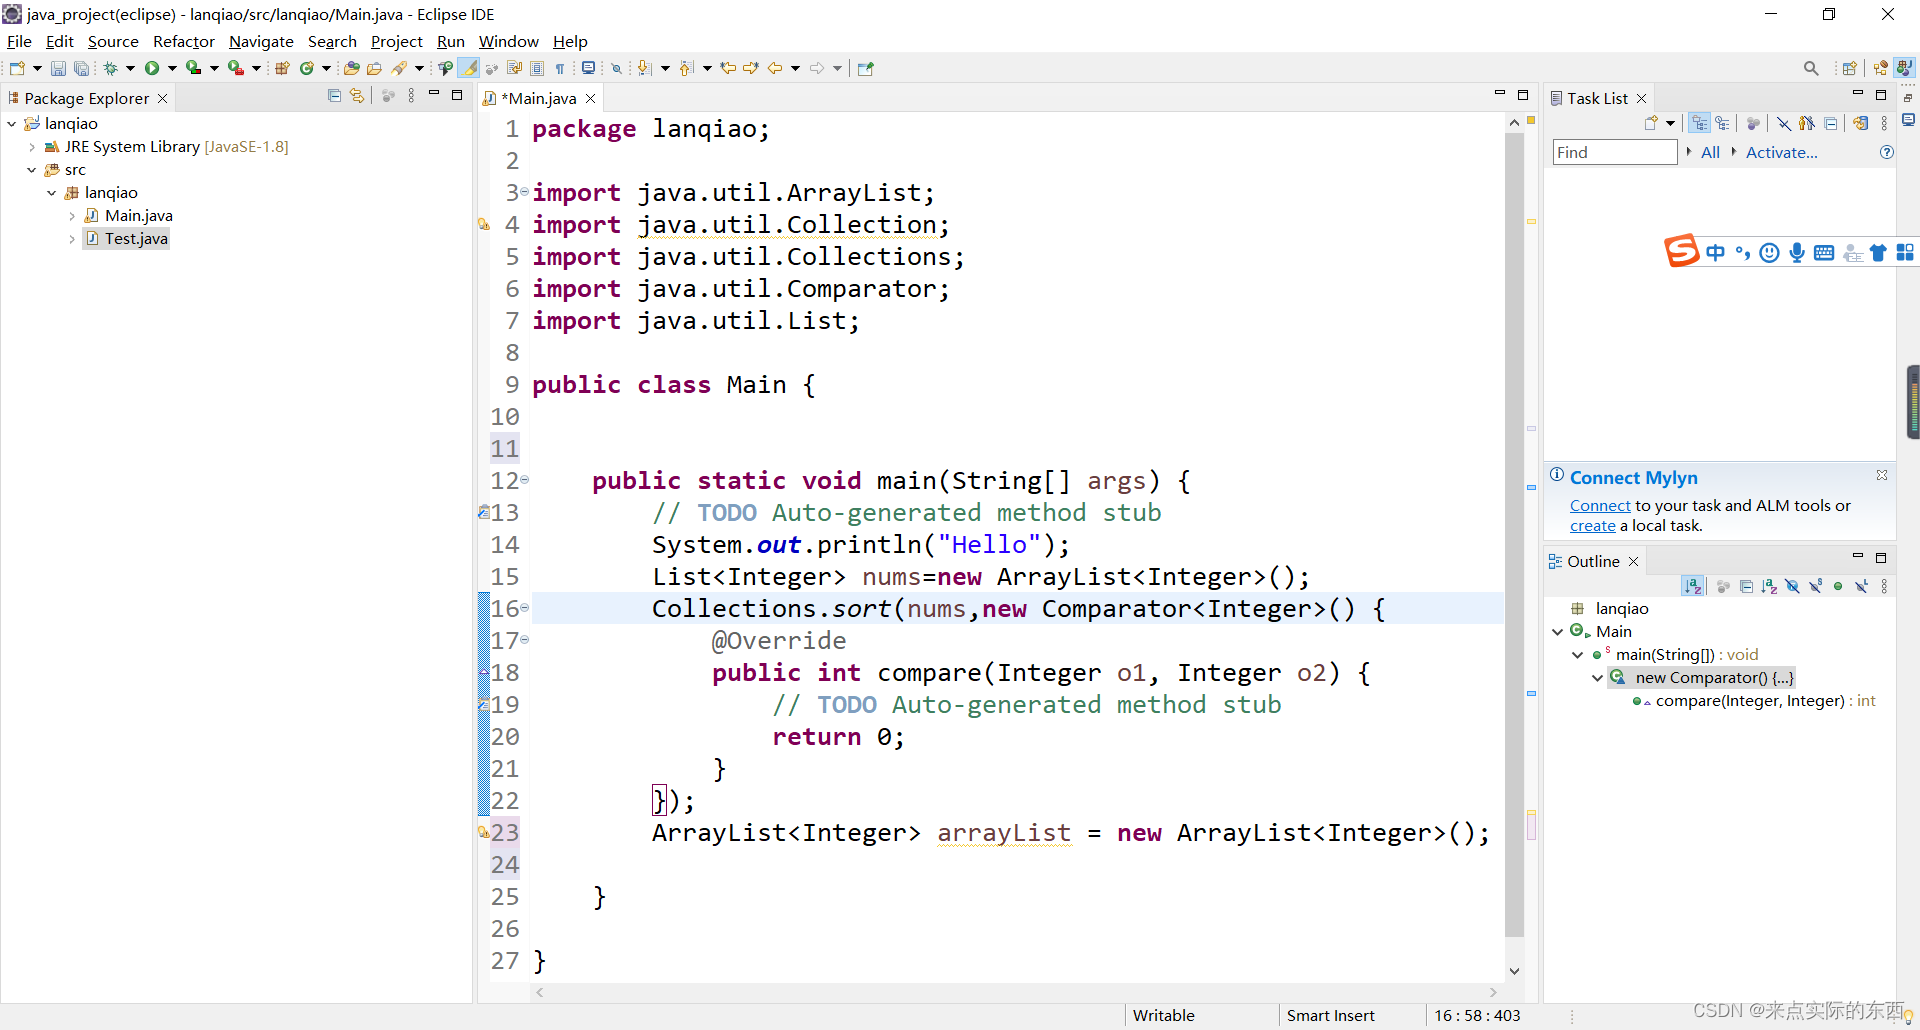Viewport: 1920px width, 1030px height.
Task: Open the Debug button dropdown arrow
Action: point(130,68)
